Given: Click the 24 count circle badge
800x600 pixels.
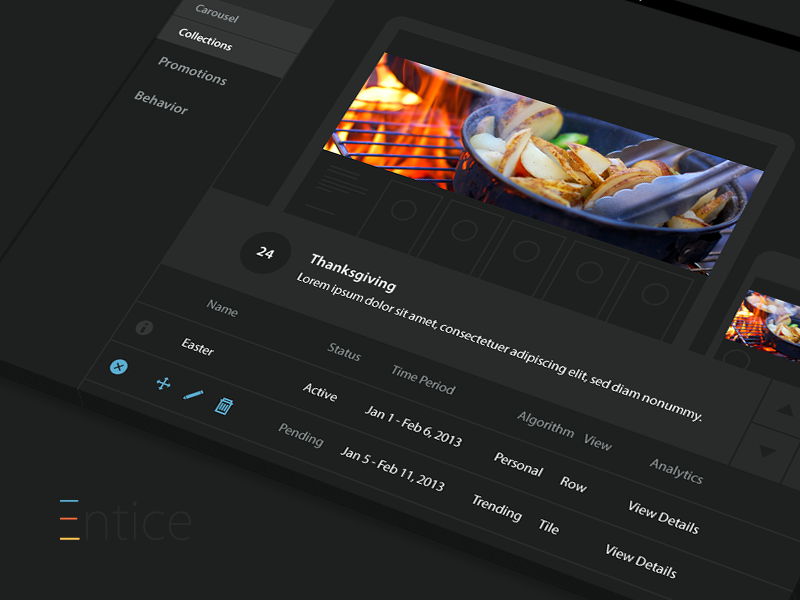Looking at the screenshot, I should (265, 253).
